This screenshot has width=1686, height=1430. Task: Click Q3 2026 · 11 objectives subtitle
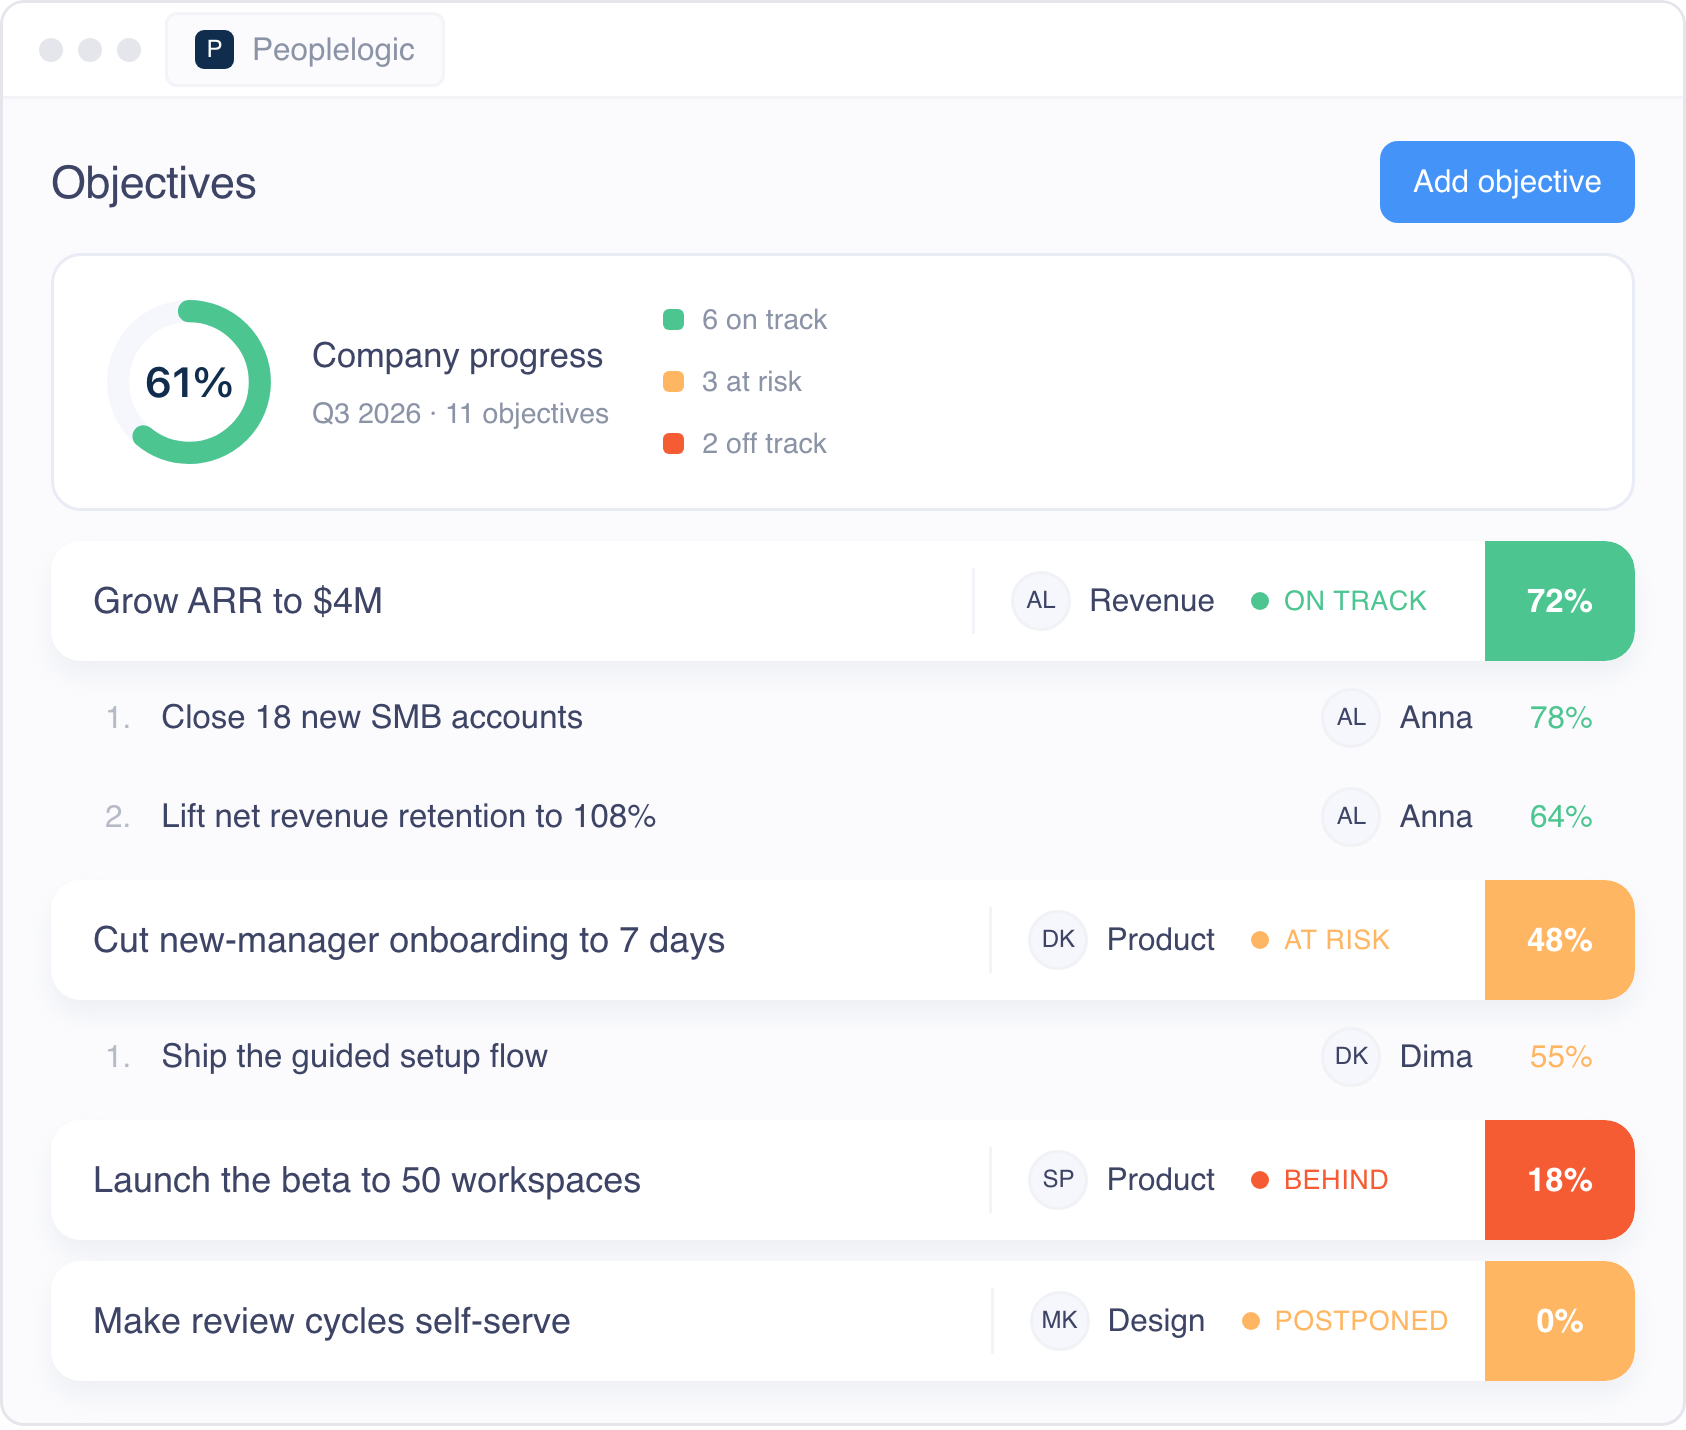click(x=460, y=414)
